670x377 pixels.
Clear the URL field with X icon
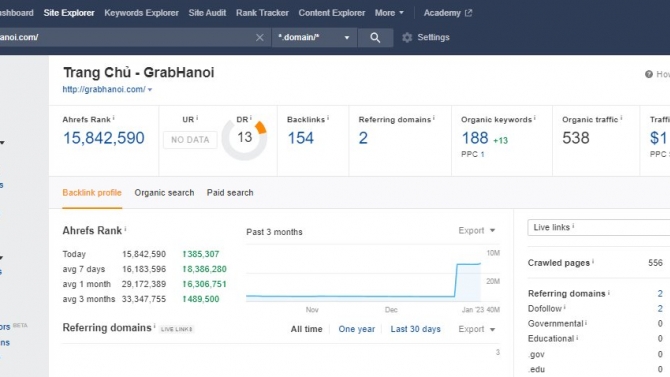point(259,38)
